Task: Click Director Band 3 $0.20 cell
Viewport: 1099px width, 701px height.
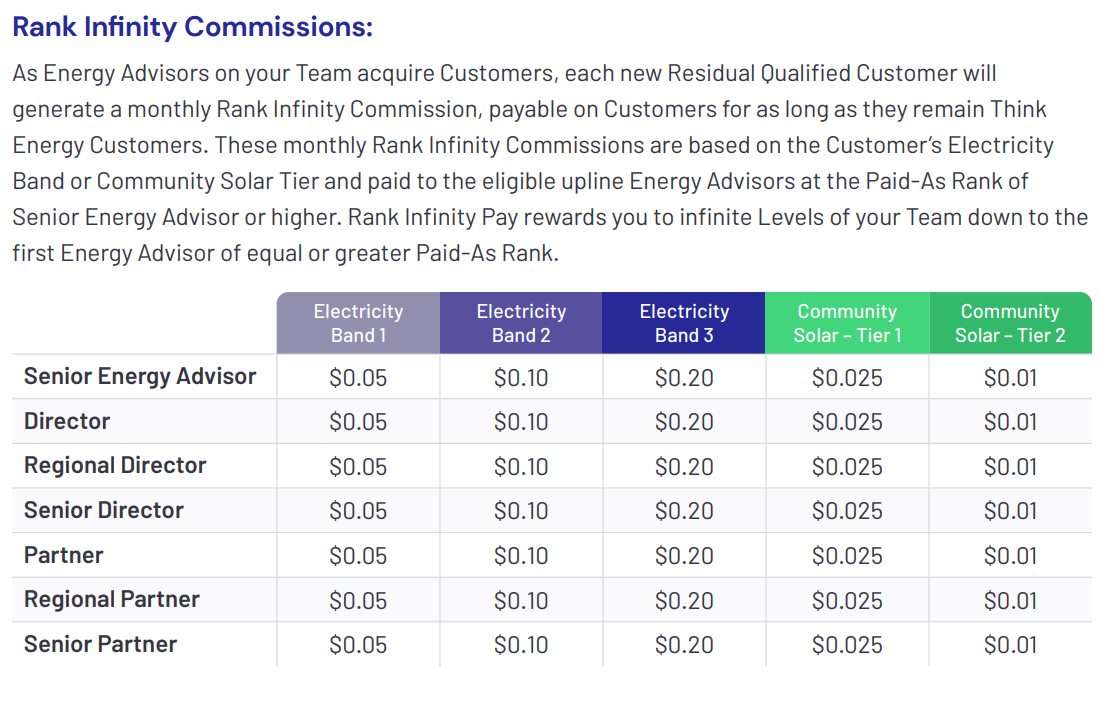Action: point(684,421)
